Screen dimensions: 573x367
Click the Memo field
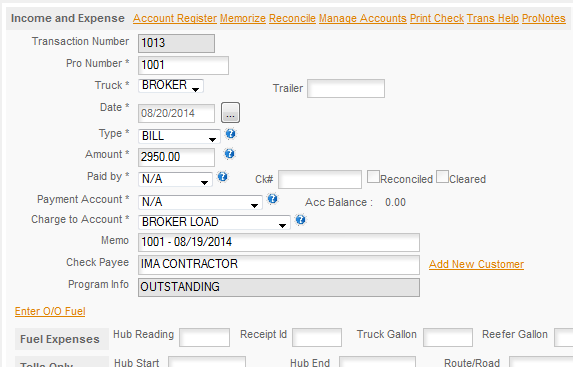(x=279, y=242)
